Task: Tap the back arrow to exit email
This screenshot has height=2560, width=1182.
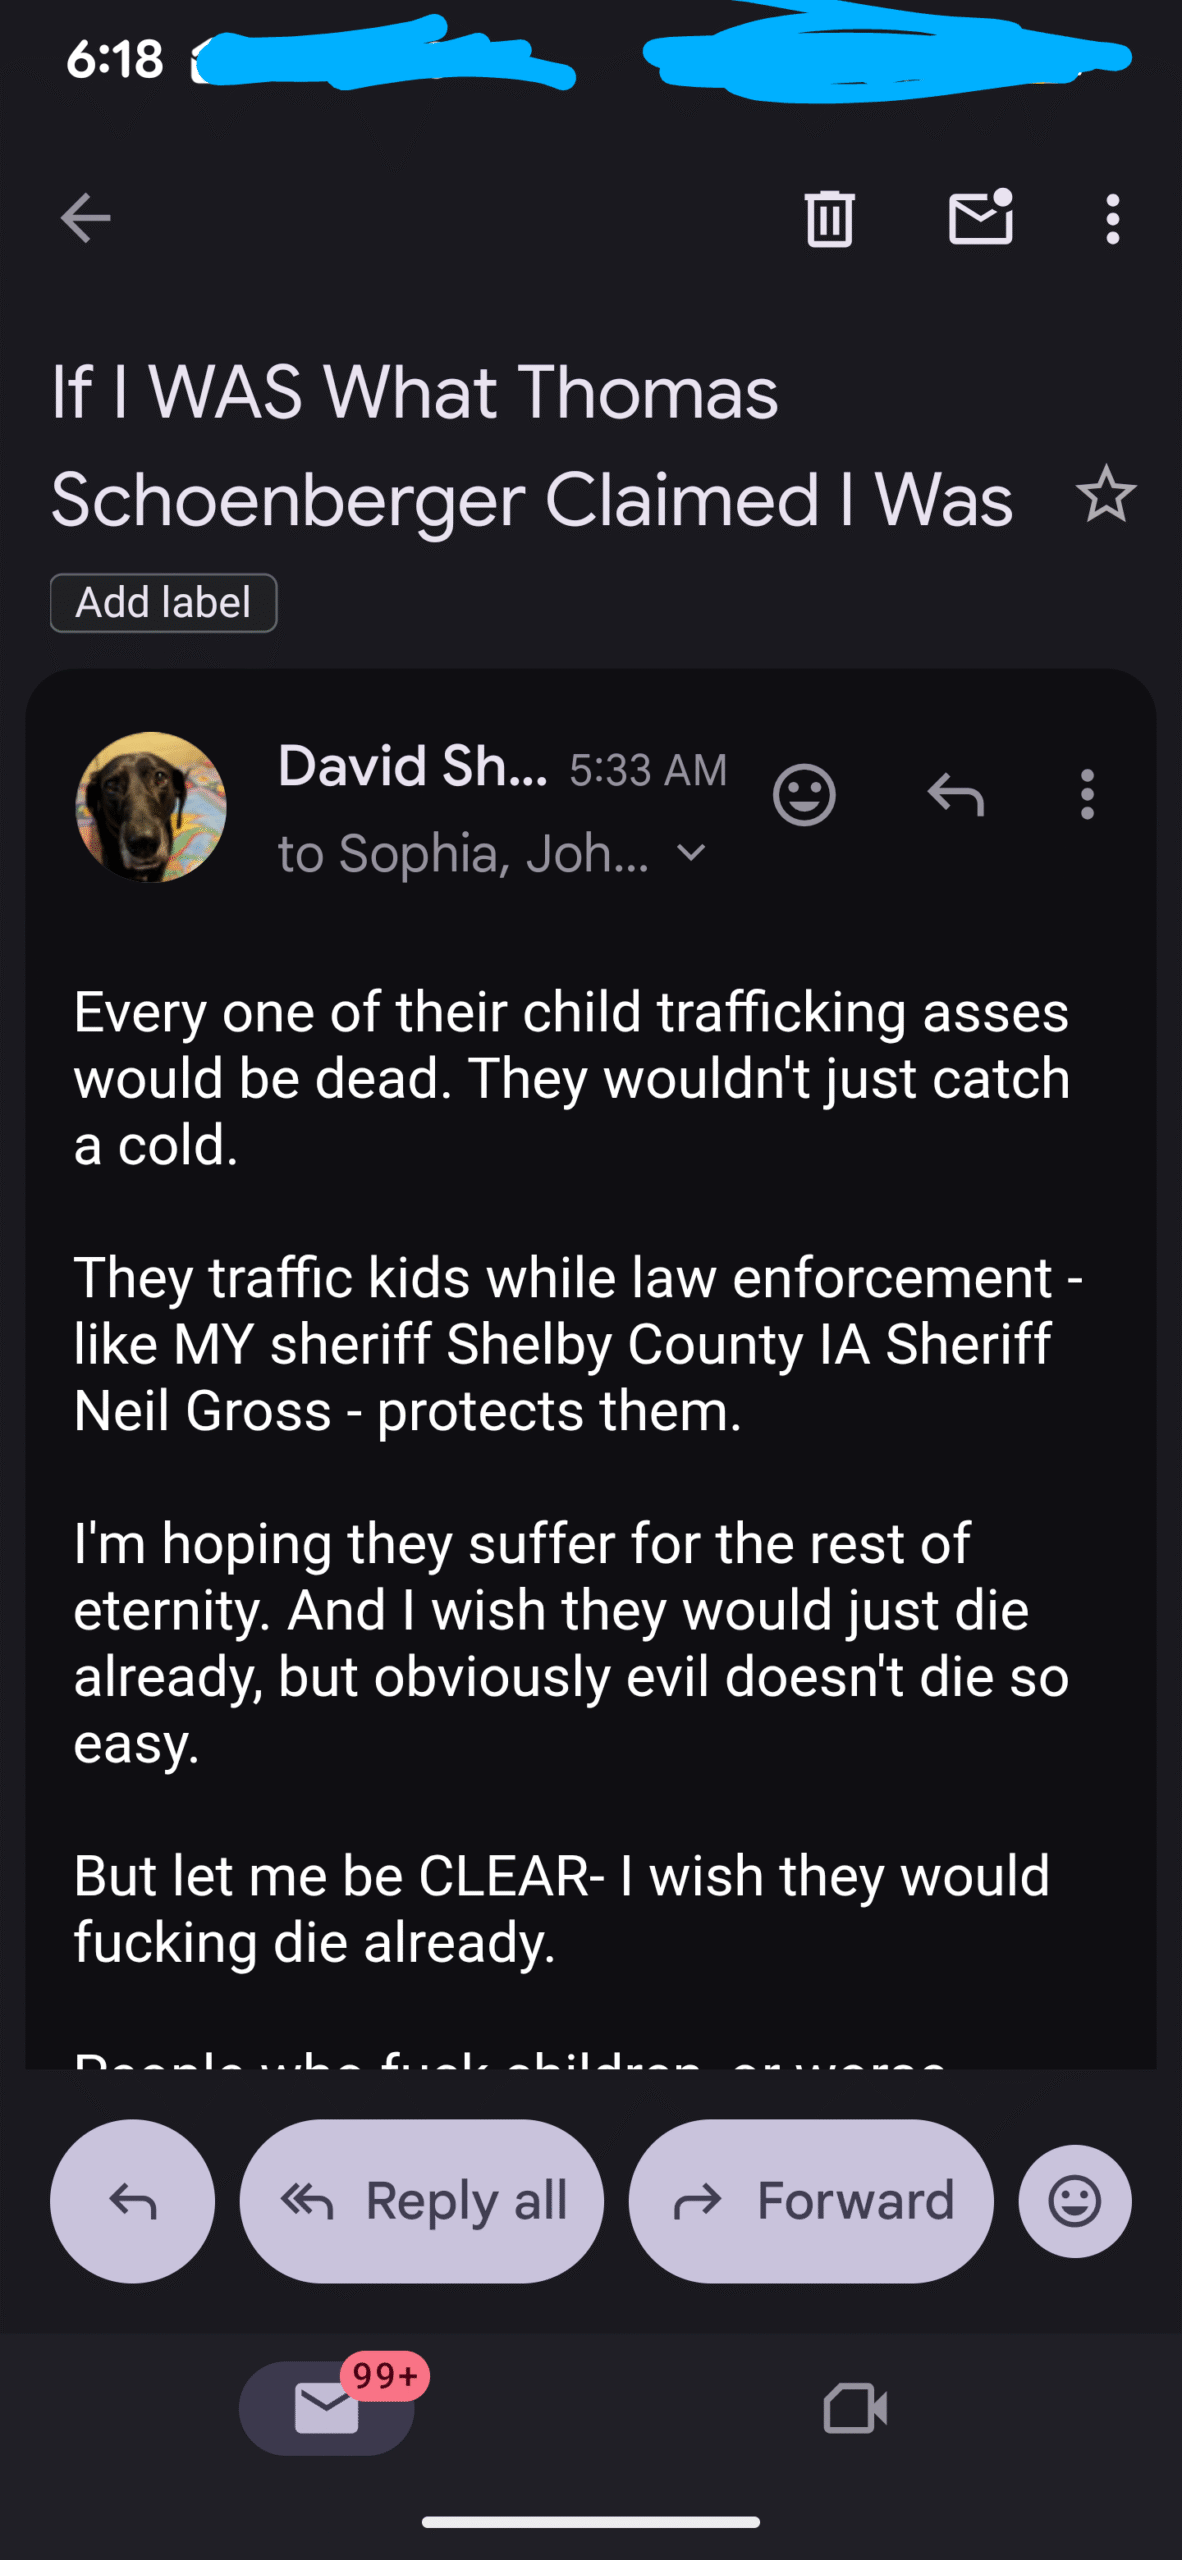Action: click(85, 218)
